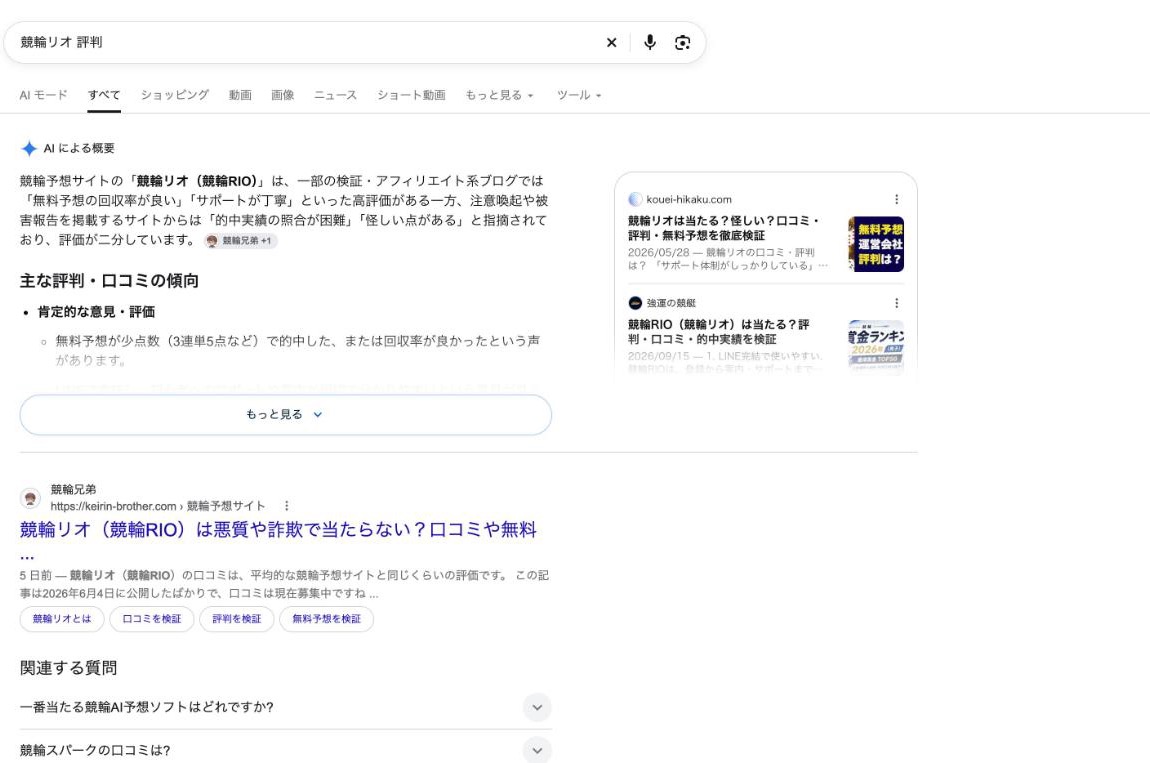Open the 競輪リオは当たる？怪しい？ article link
The image size is (1150, 763).
[723, 227]
